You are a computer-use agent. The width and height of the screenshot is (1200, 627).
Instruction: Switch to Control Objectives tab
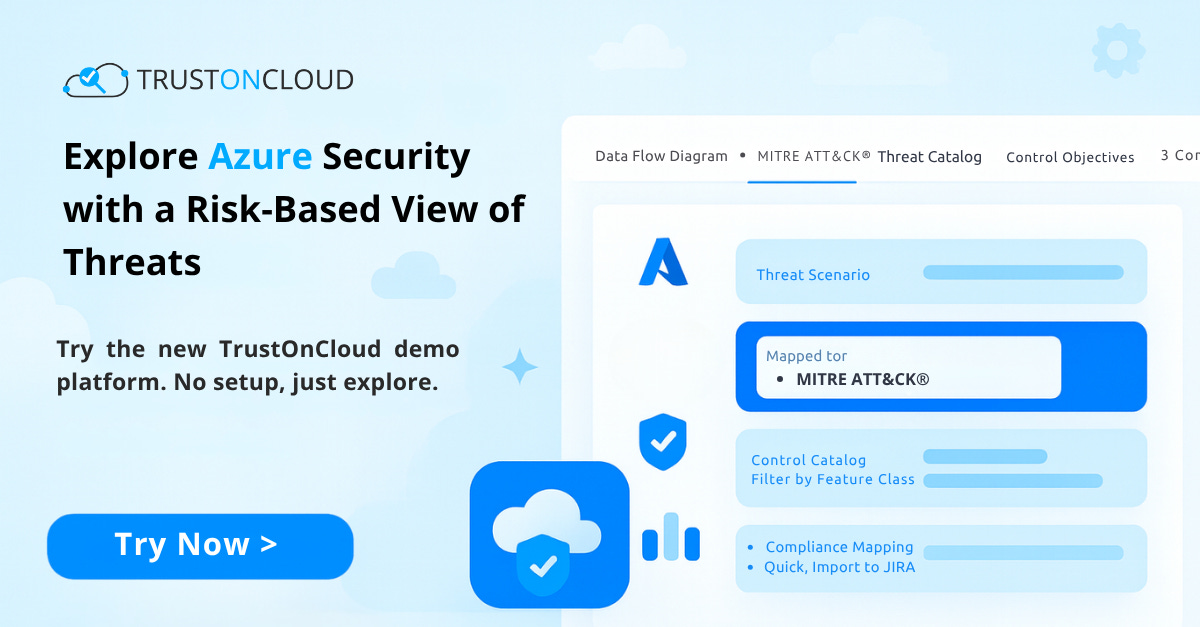coord(1070,157)
